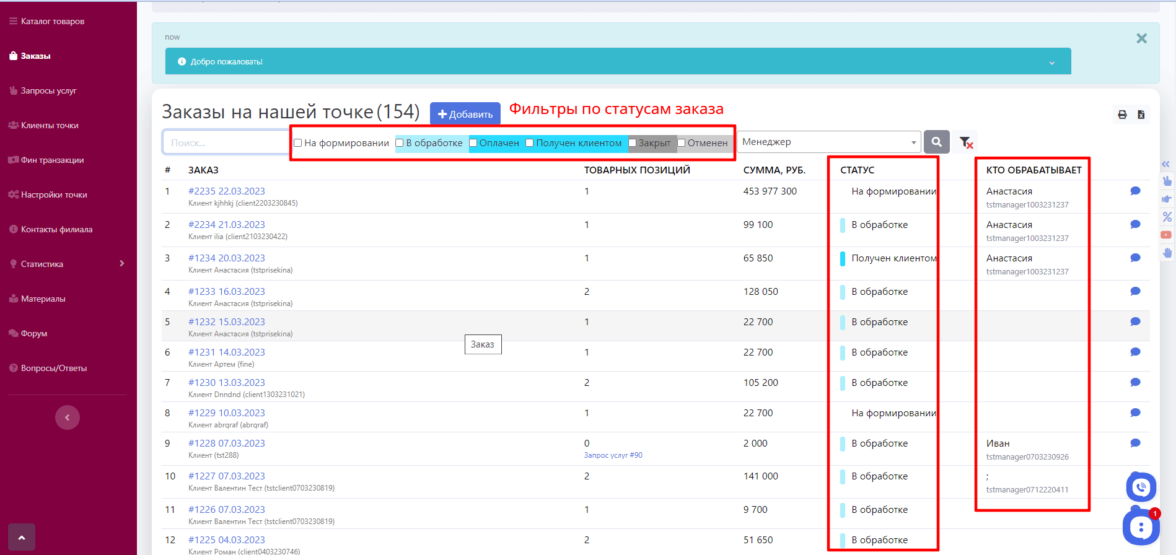Export orders via the Excel file icon
The image size is (1176, 555).
[x=1142, y=115]
